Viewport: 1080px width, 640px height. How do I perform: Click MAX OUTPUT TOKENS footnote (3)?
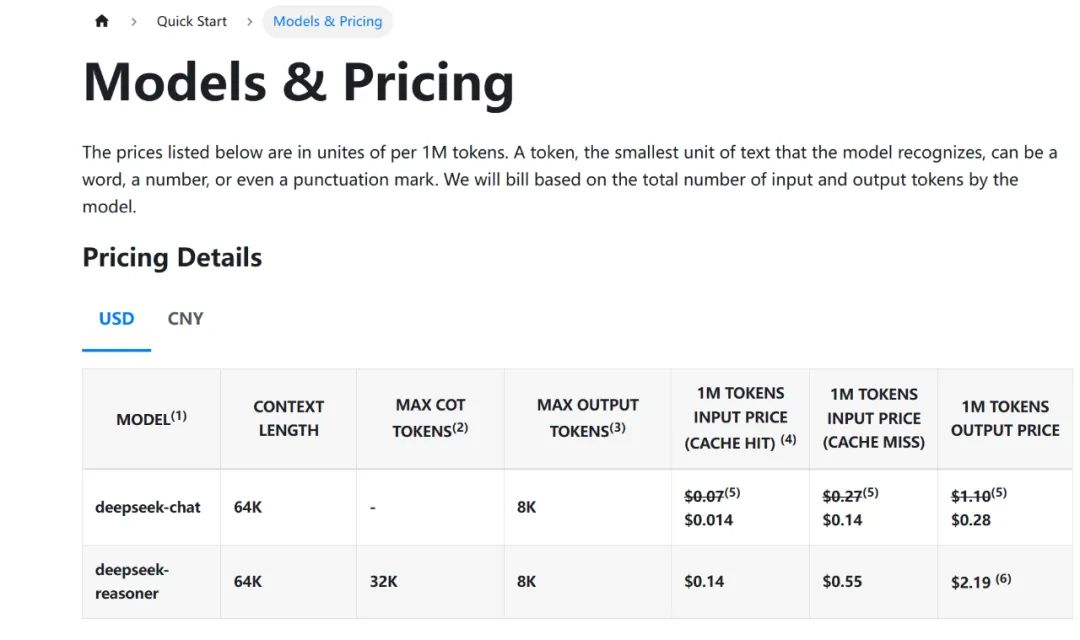[618, 427]
